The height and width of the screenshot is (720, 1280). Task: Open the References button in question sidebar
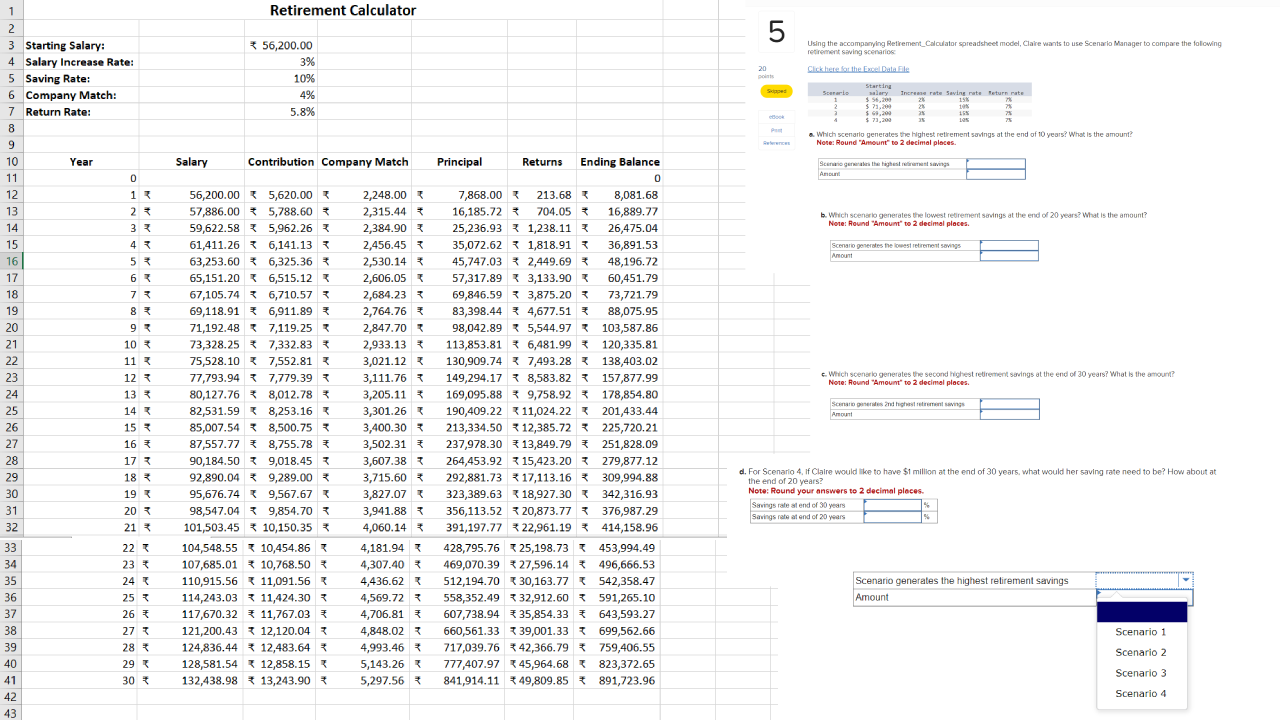[776, 143]
